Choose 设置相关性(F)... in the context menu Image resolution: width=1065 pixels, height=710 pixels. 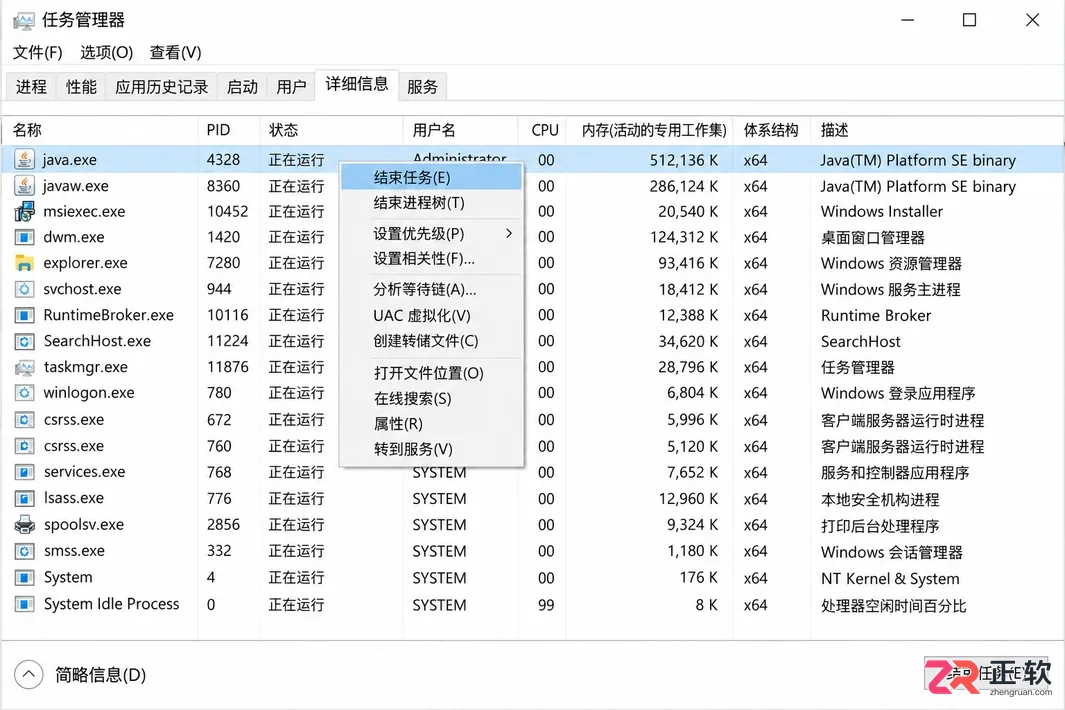(431, 258)
